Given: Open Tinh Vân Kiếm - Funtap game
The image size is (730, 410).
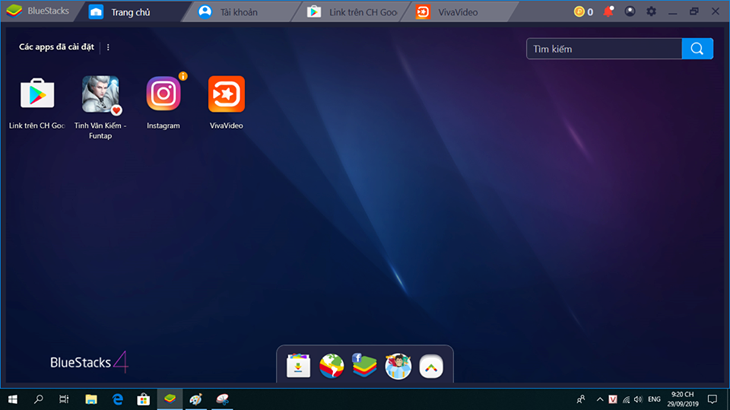Looking at the screenshot, I should 101,94.
